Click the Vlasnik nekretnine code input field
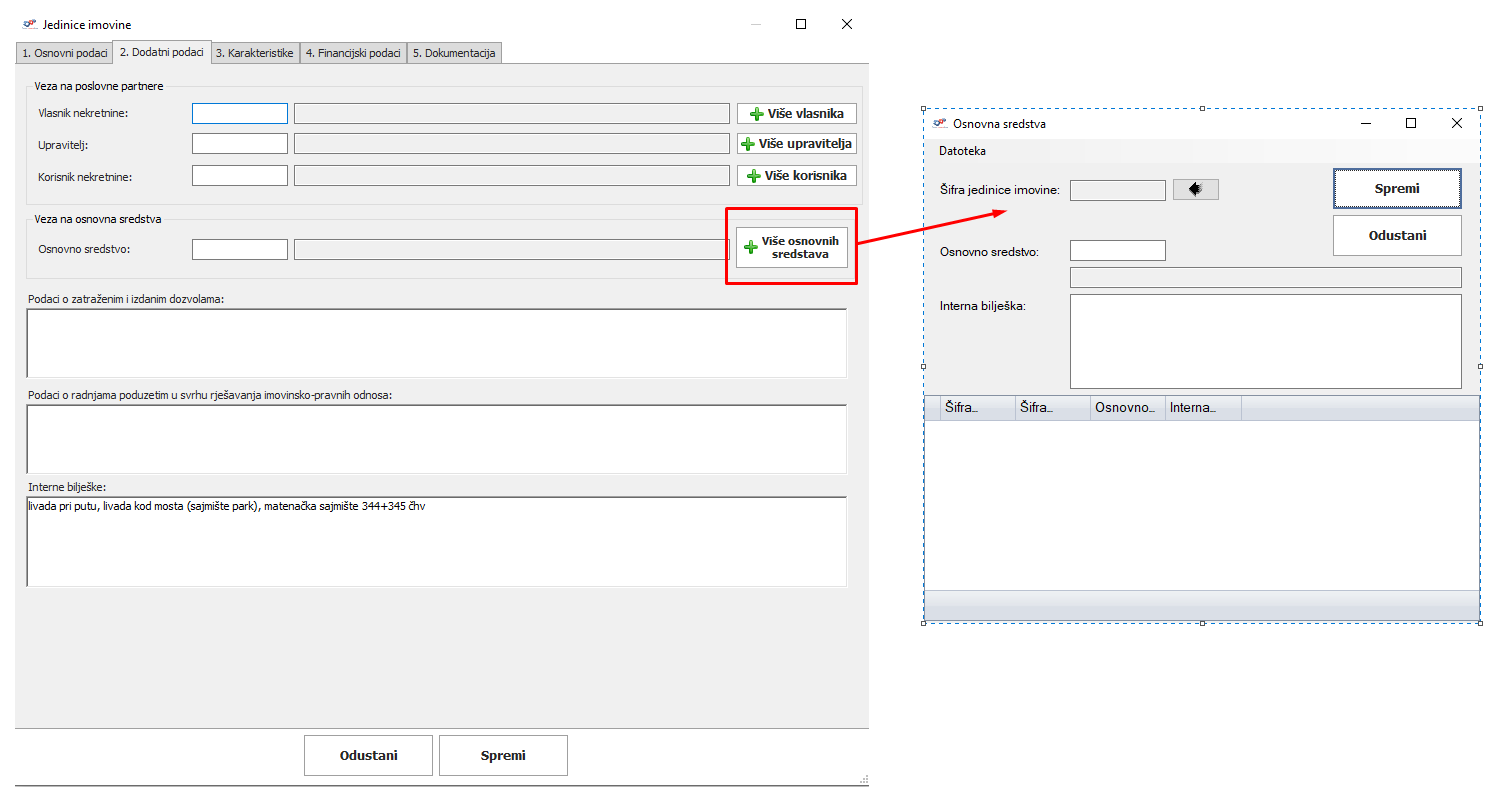Viewport: 1485px width, 797px height. 239,114
